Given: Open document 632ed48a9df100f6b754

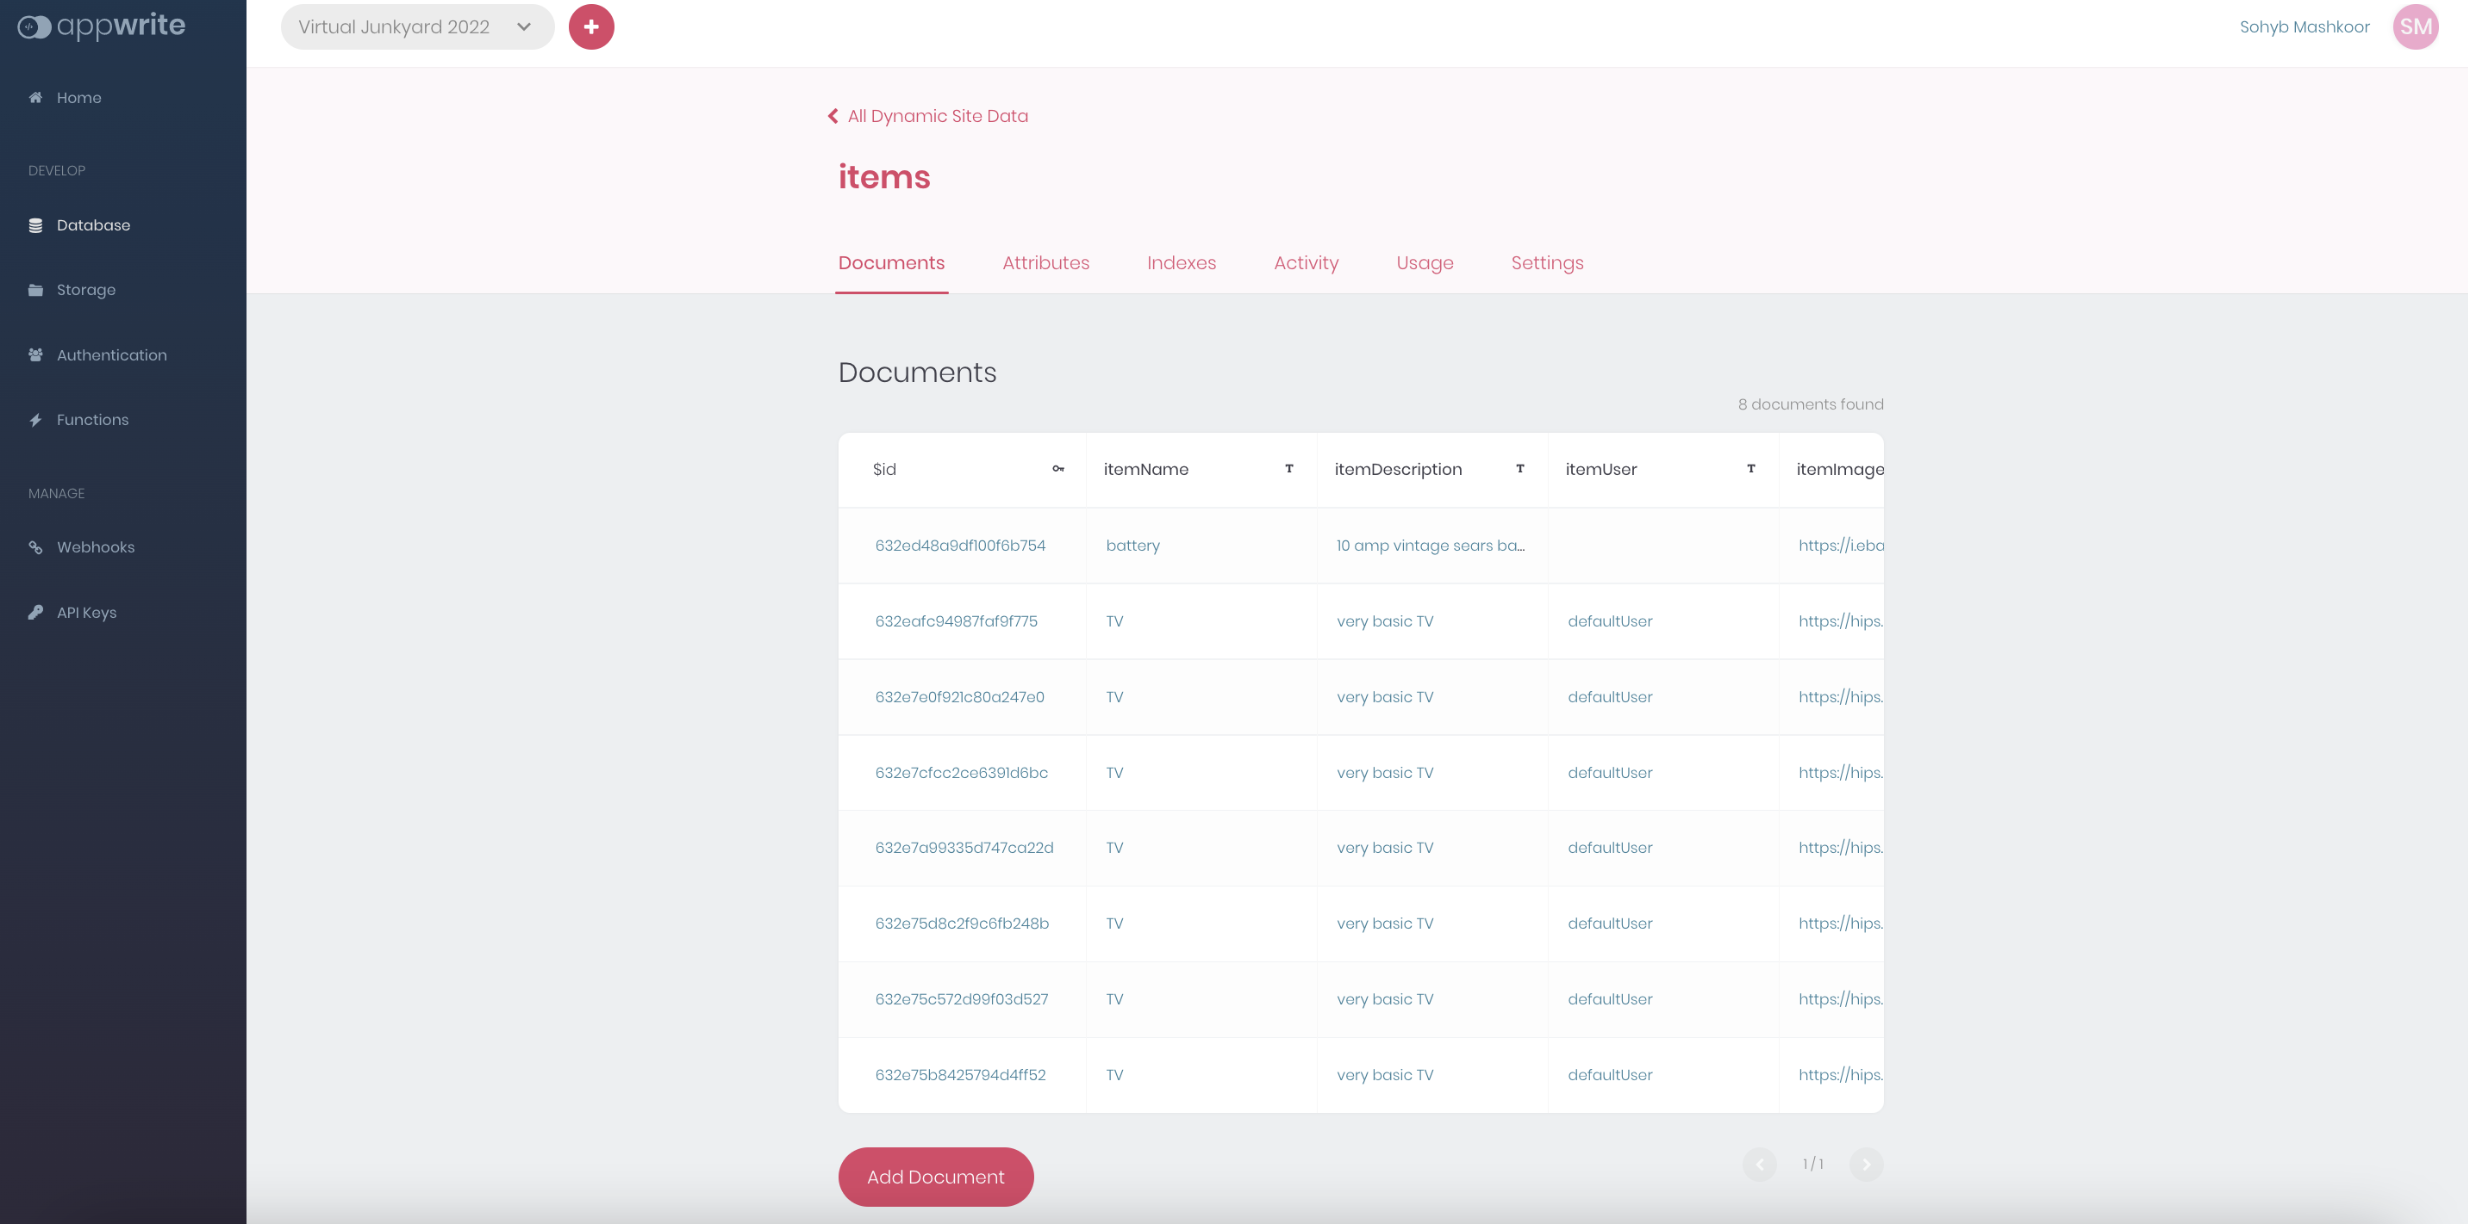Looking at the screenshot, I should point(959,546).
